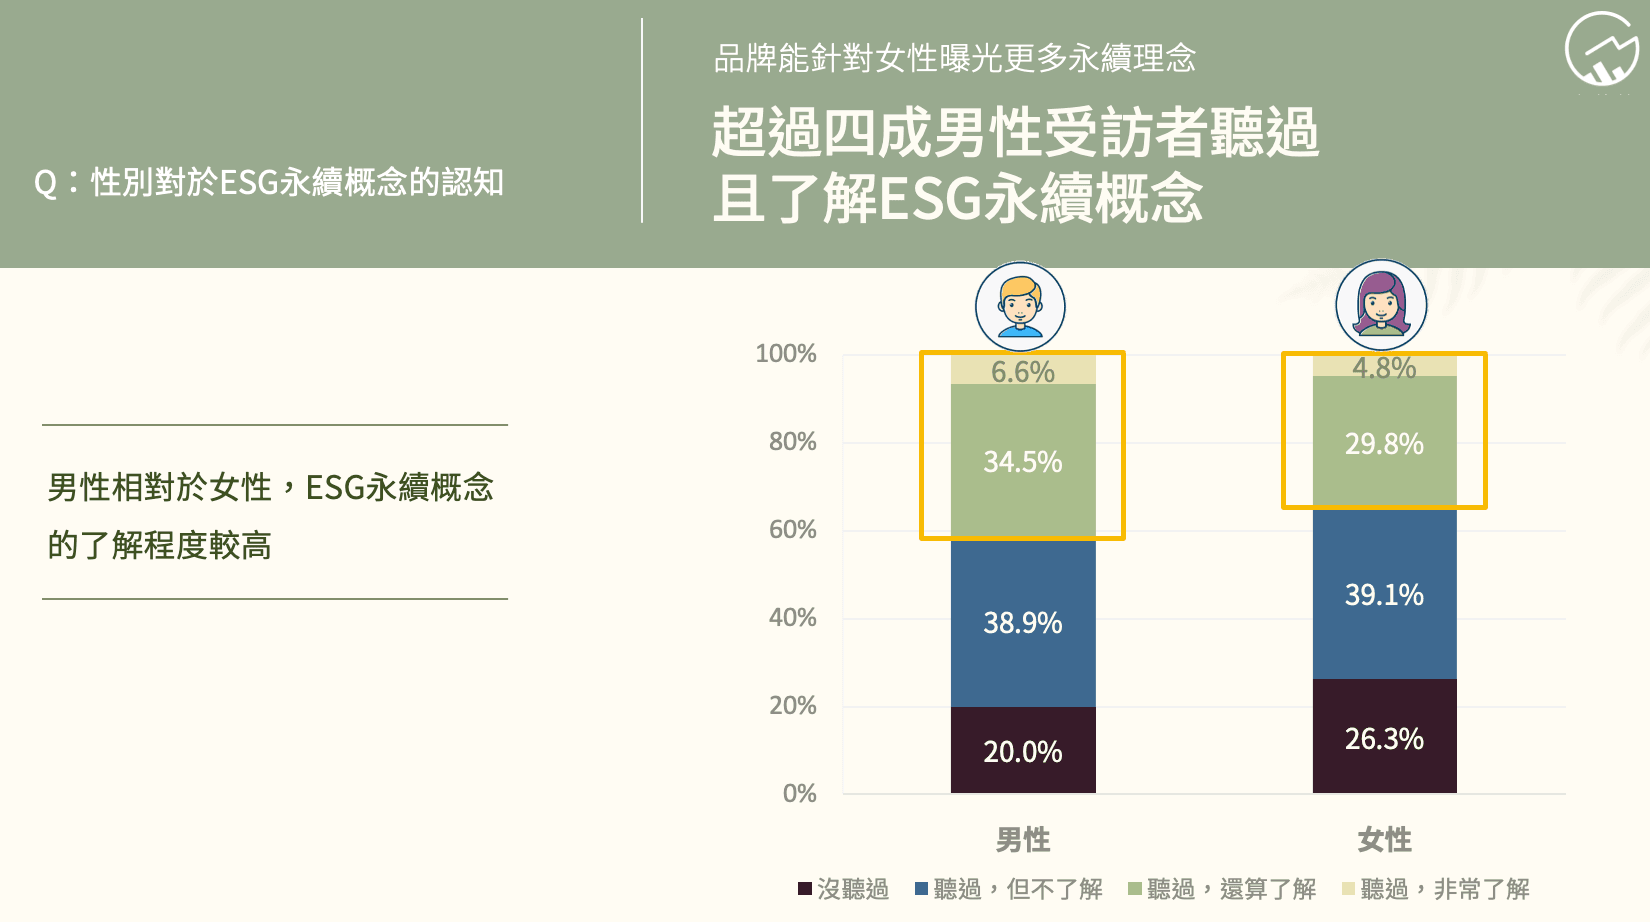Click the female 4.8% bar segment

pos(1384,366)
